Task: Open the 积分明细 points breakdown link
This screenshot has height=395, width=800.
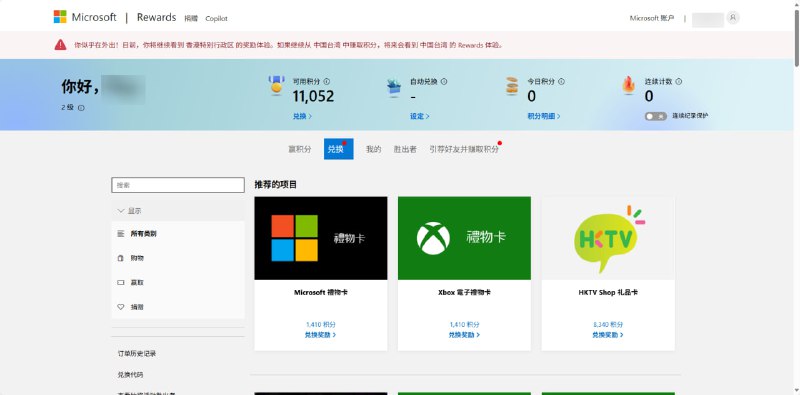Action: click(544, 116)
